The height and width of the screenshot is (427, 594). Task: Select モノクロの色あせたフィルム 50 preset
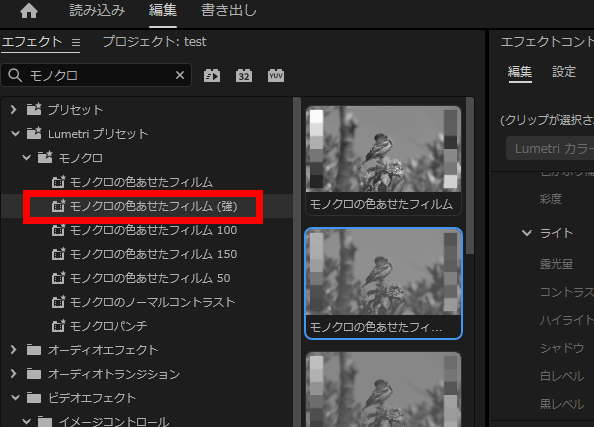pyautogui.click(x=150, y=278)
